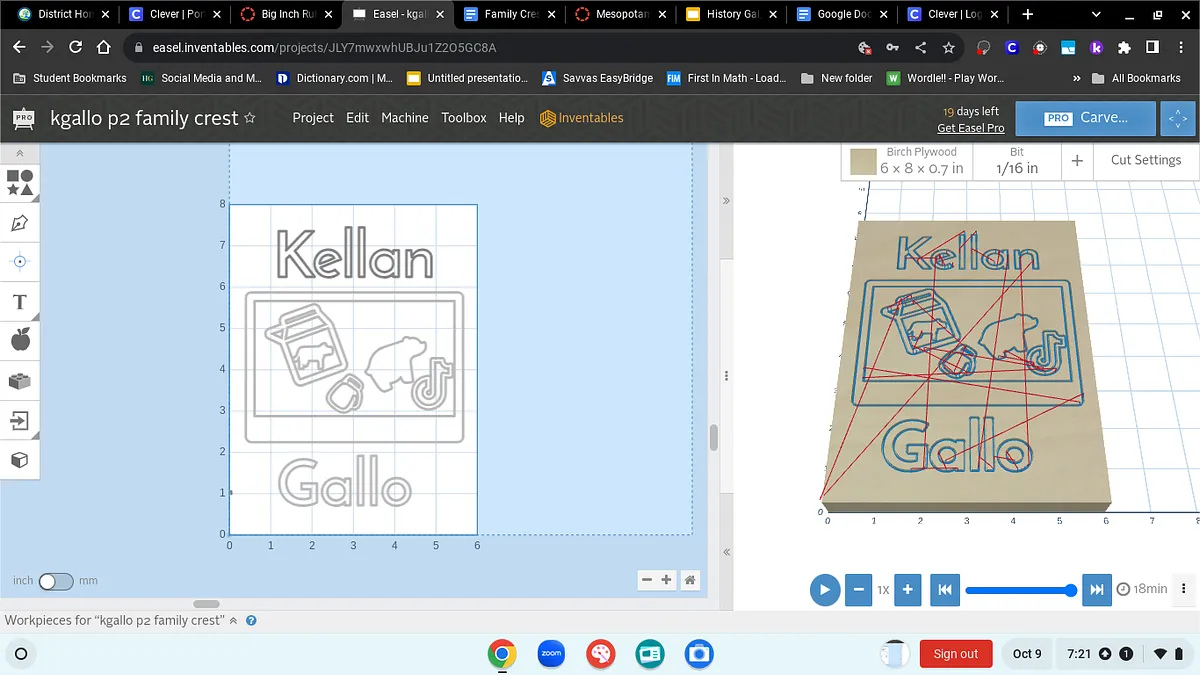
Task: Select the Shapes tool in left sidebar
Action: click(20, 182)
